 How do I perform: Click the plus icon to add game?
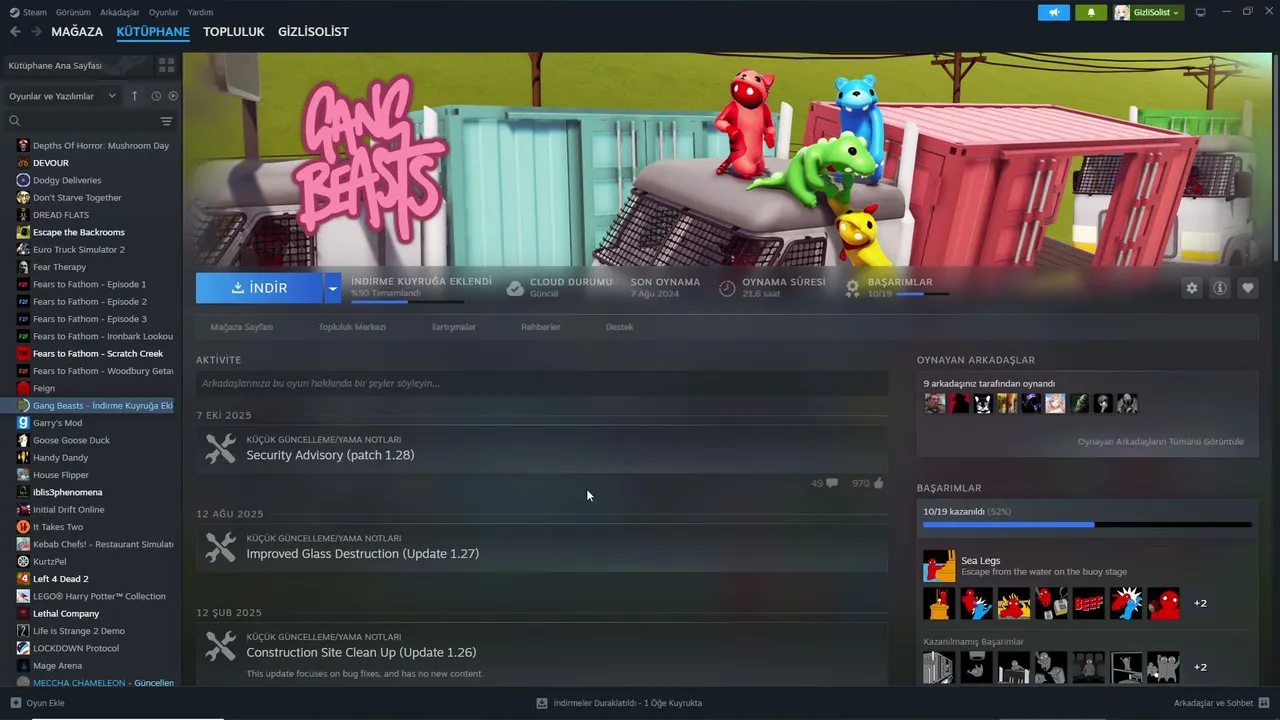pos(15,703)
